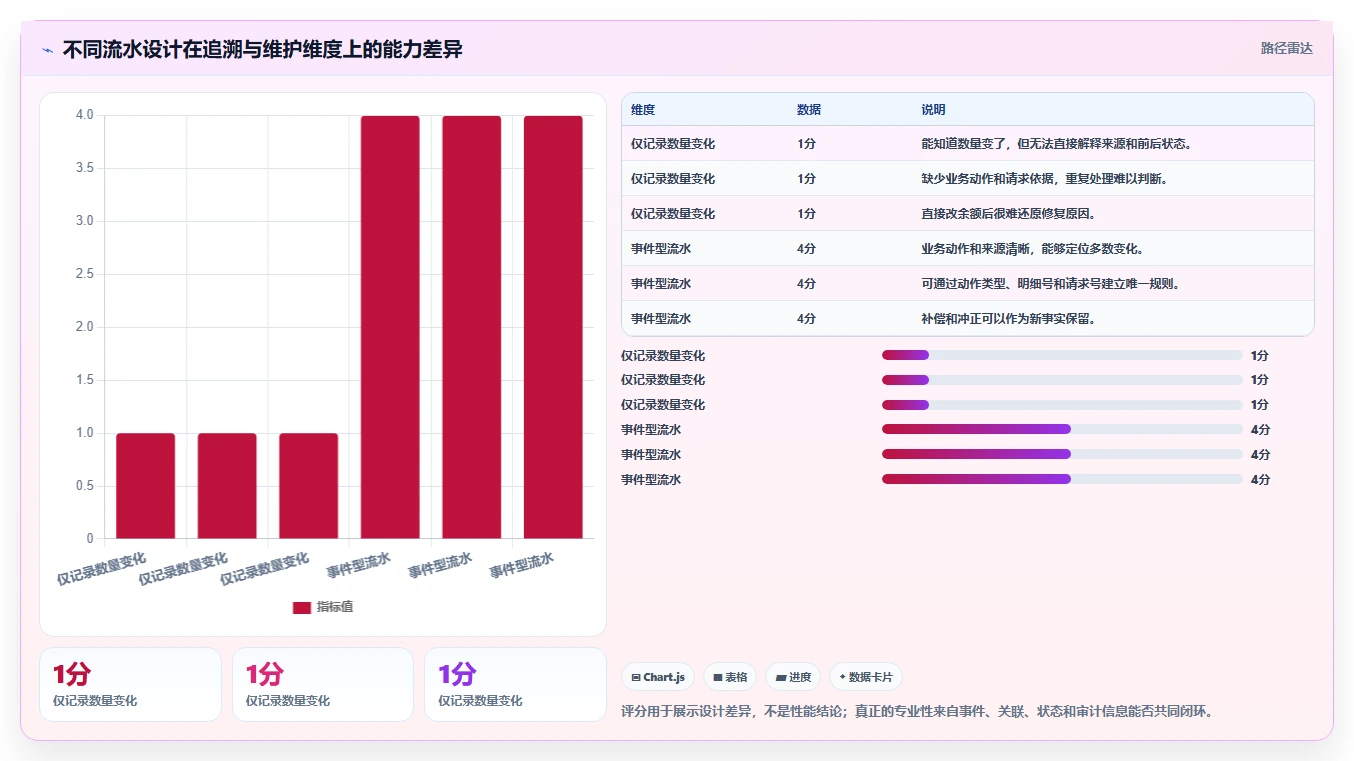Select row text 缺少业务动作和请求依据，重复处理难以判断。

(1044, 179)
